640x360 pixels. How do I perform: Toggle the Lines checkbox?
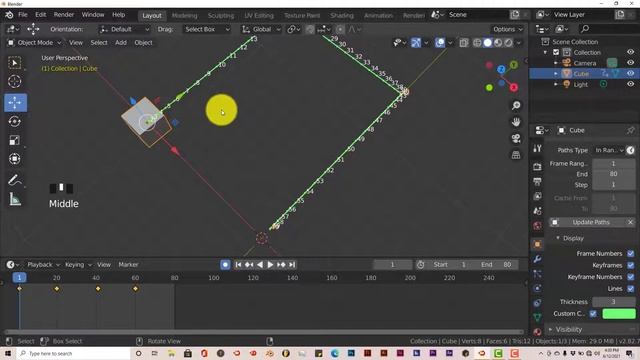click(x=631, y=289)
